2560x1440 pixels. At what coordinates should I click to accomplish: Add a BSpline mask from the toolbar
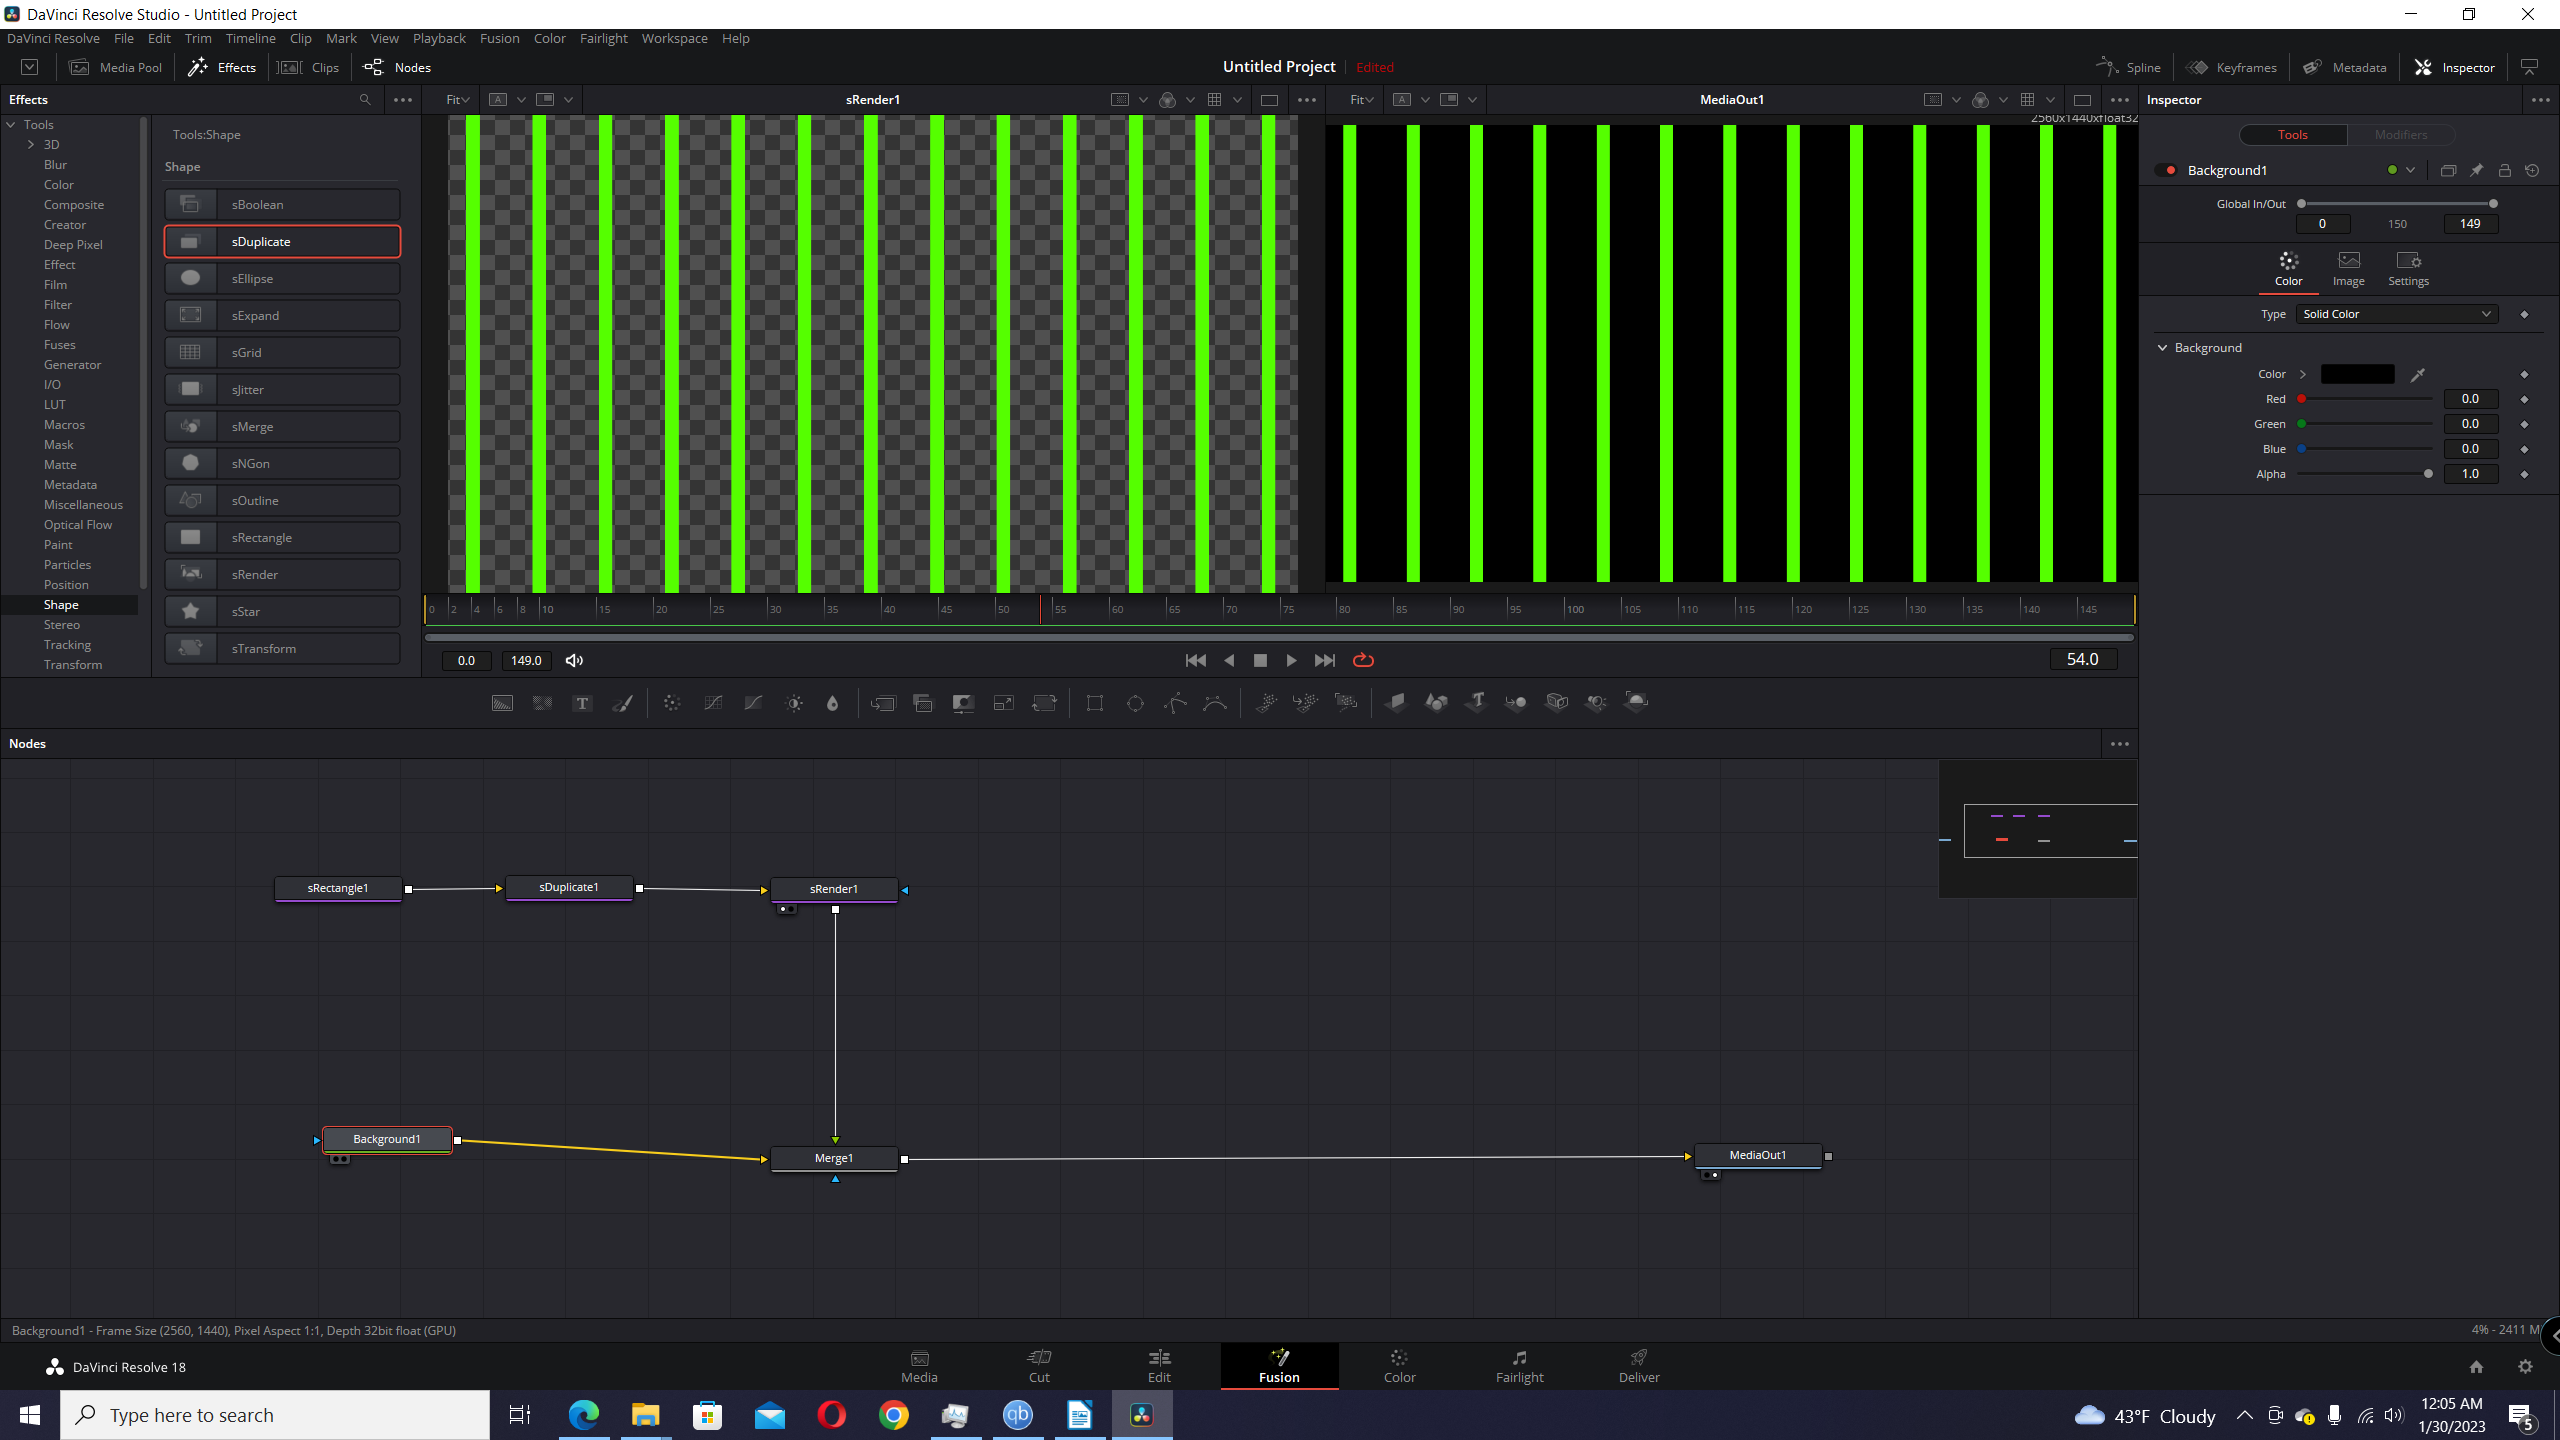[1215, 703]
